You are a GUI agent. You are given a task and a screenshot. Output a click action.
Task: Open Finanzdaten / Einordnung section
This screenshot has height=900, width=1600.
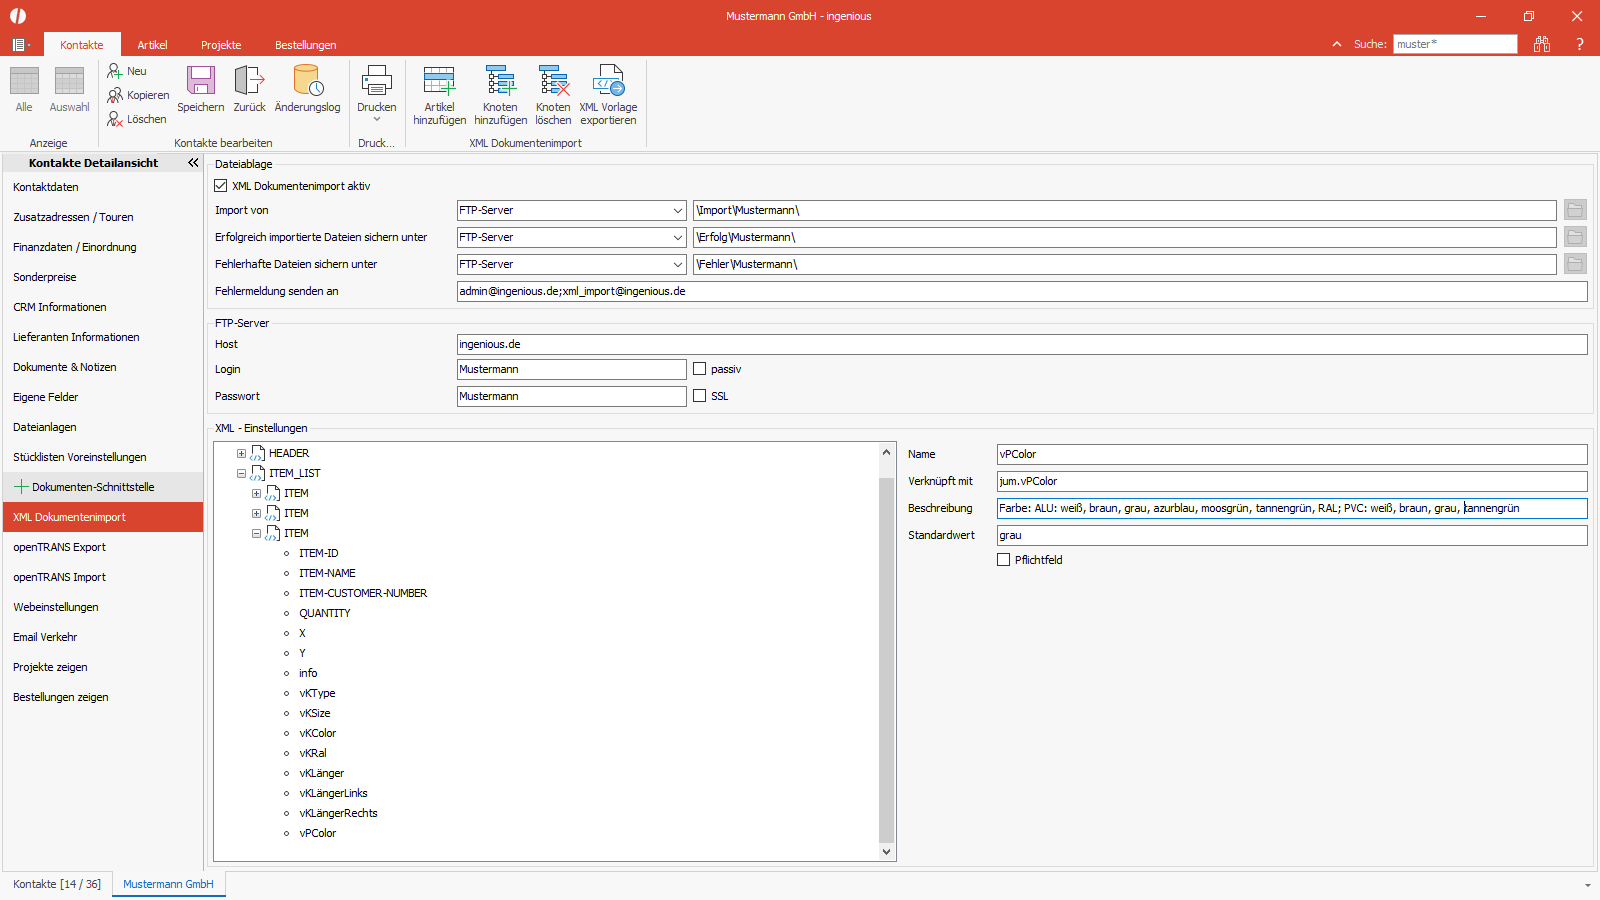[103, 247]
